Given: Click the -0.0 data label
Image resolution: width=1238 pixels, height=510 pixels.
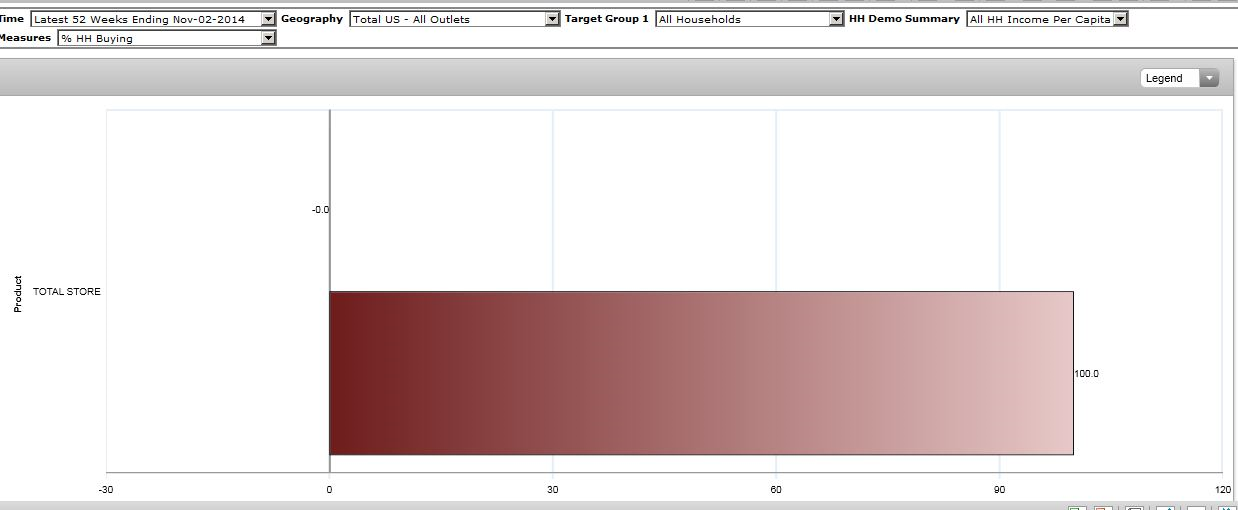Looking at the screenshot, I should click(x=320, y=210).
